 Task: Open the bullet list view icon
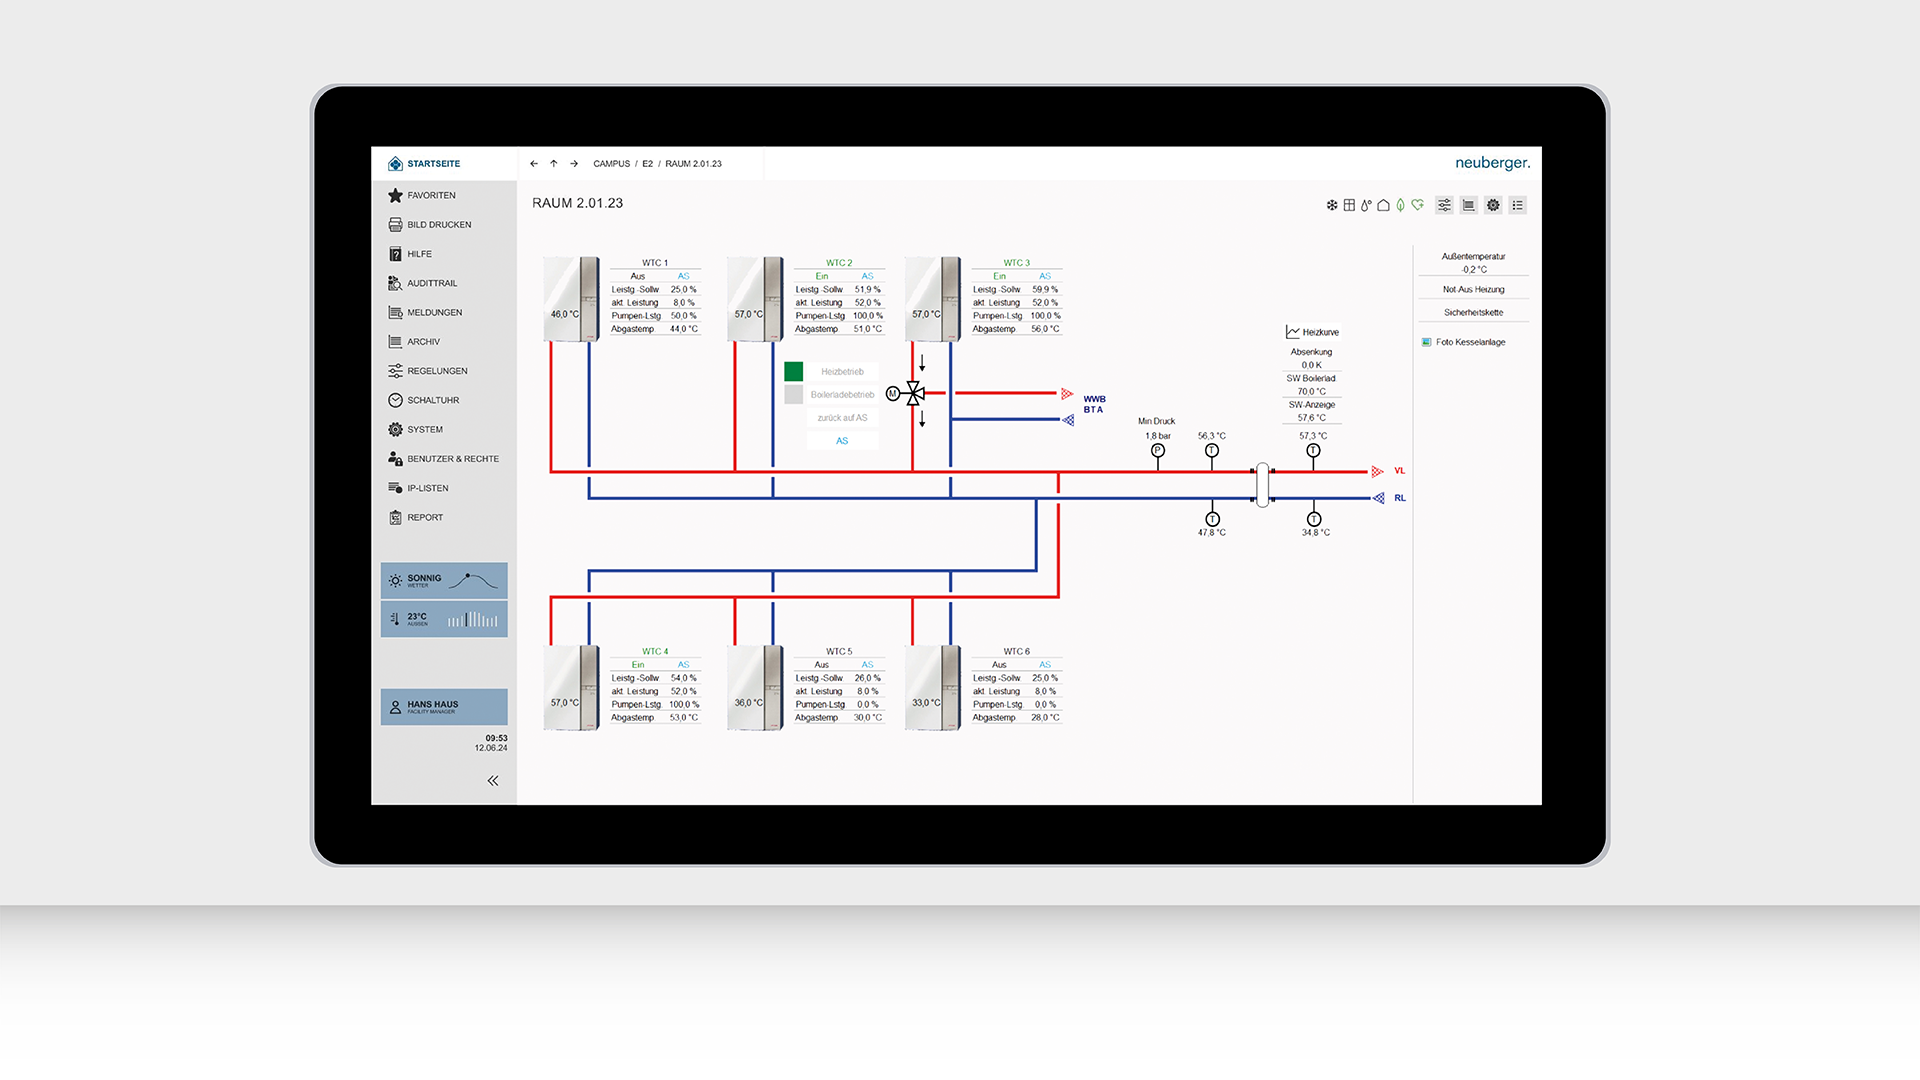point(1518,205)
